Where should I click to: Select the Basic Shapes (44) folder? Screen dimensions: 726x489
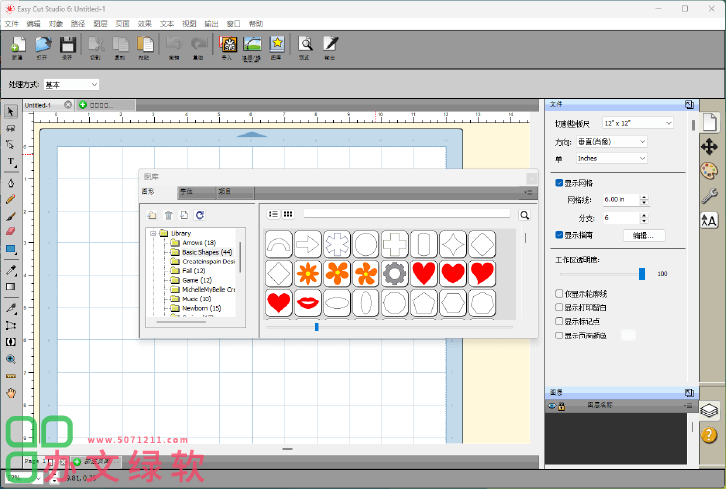207,252
